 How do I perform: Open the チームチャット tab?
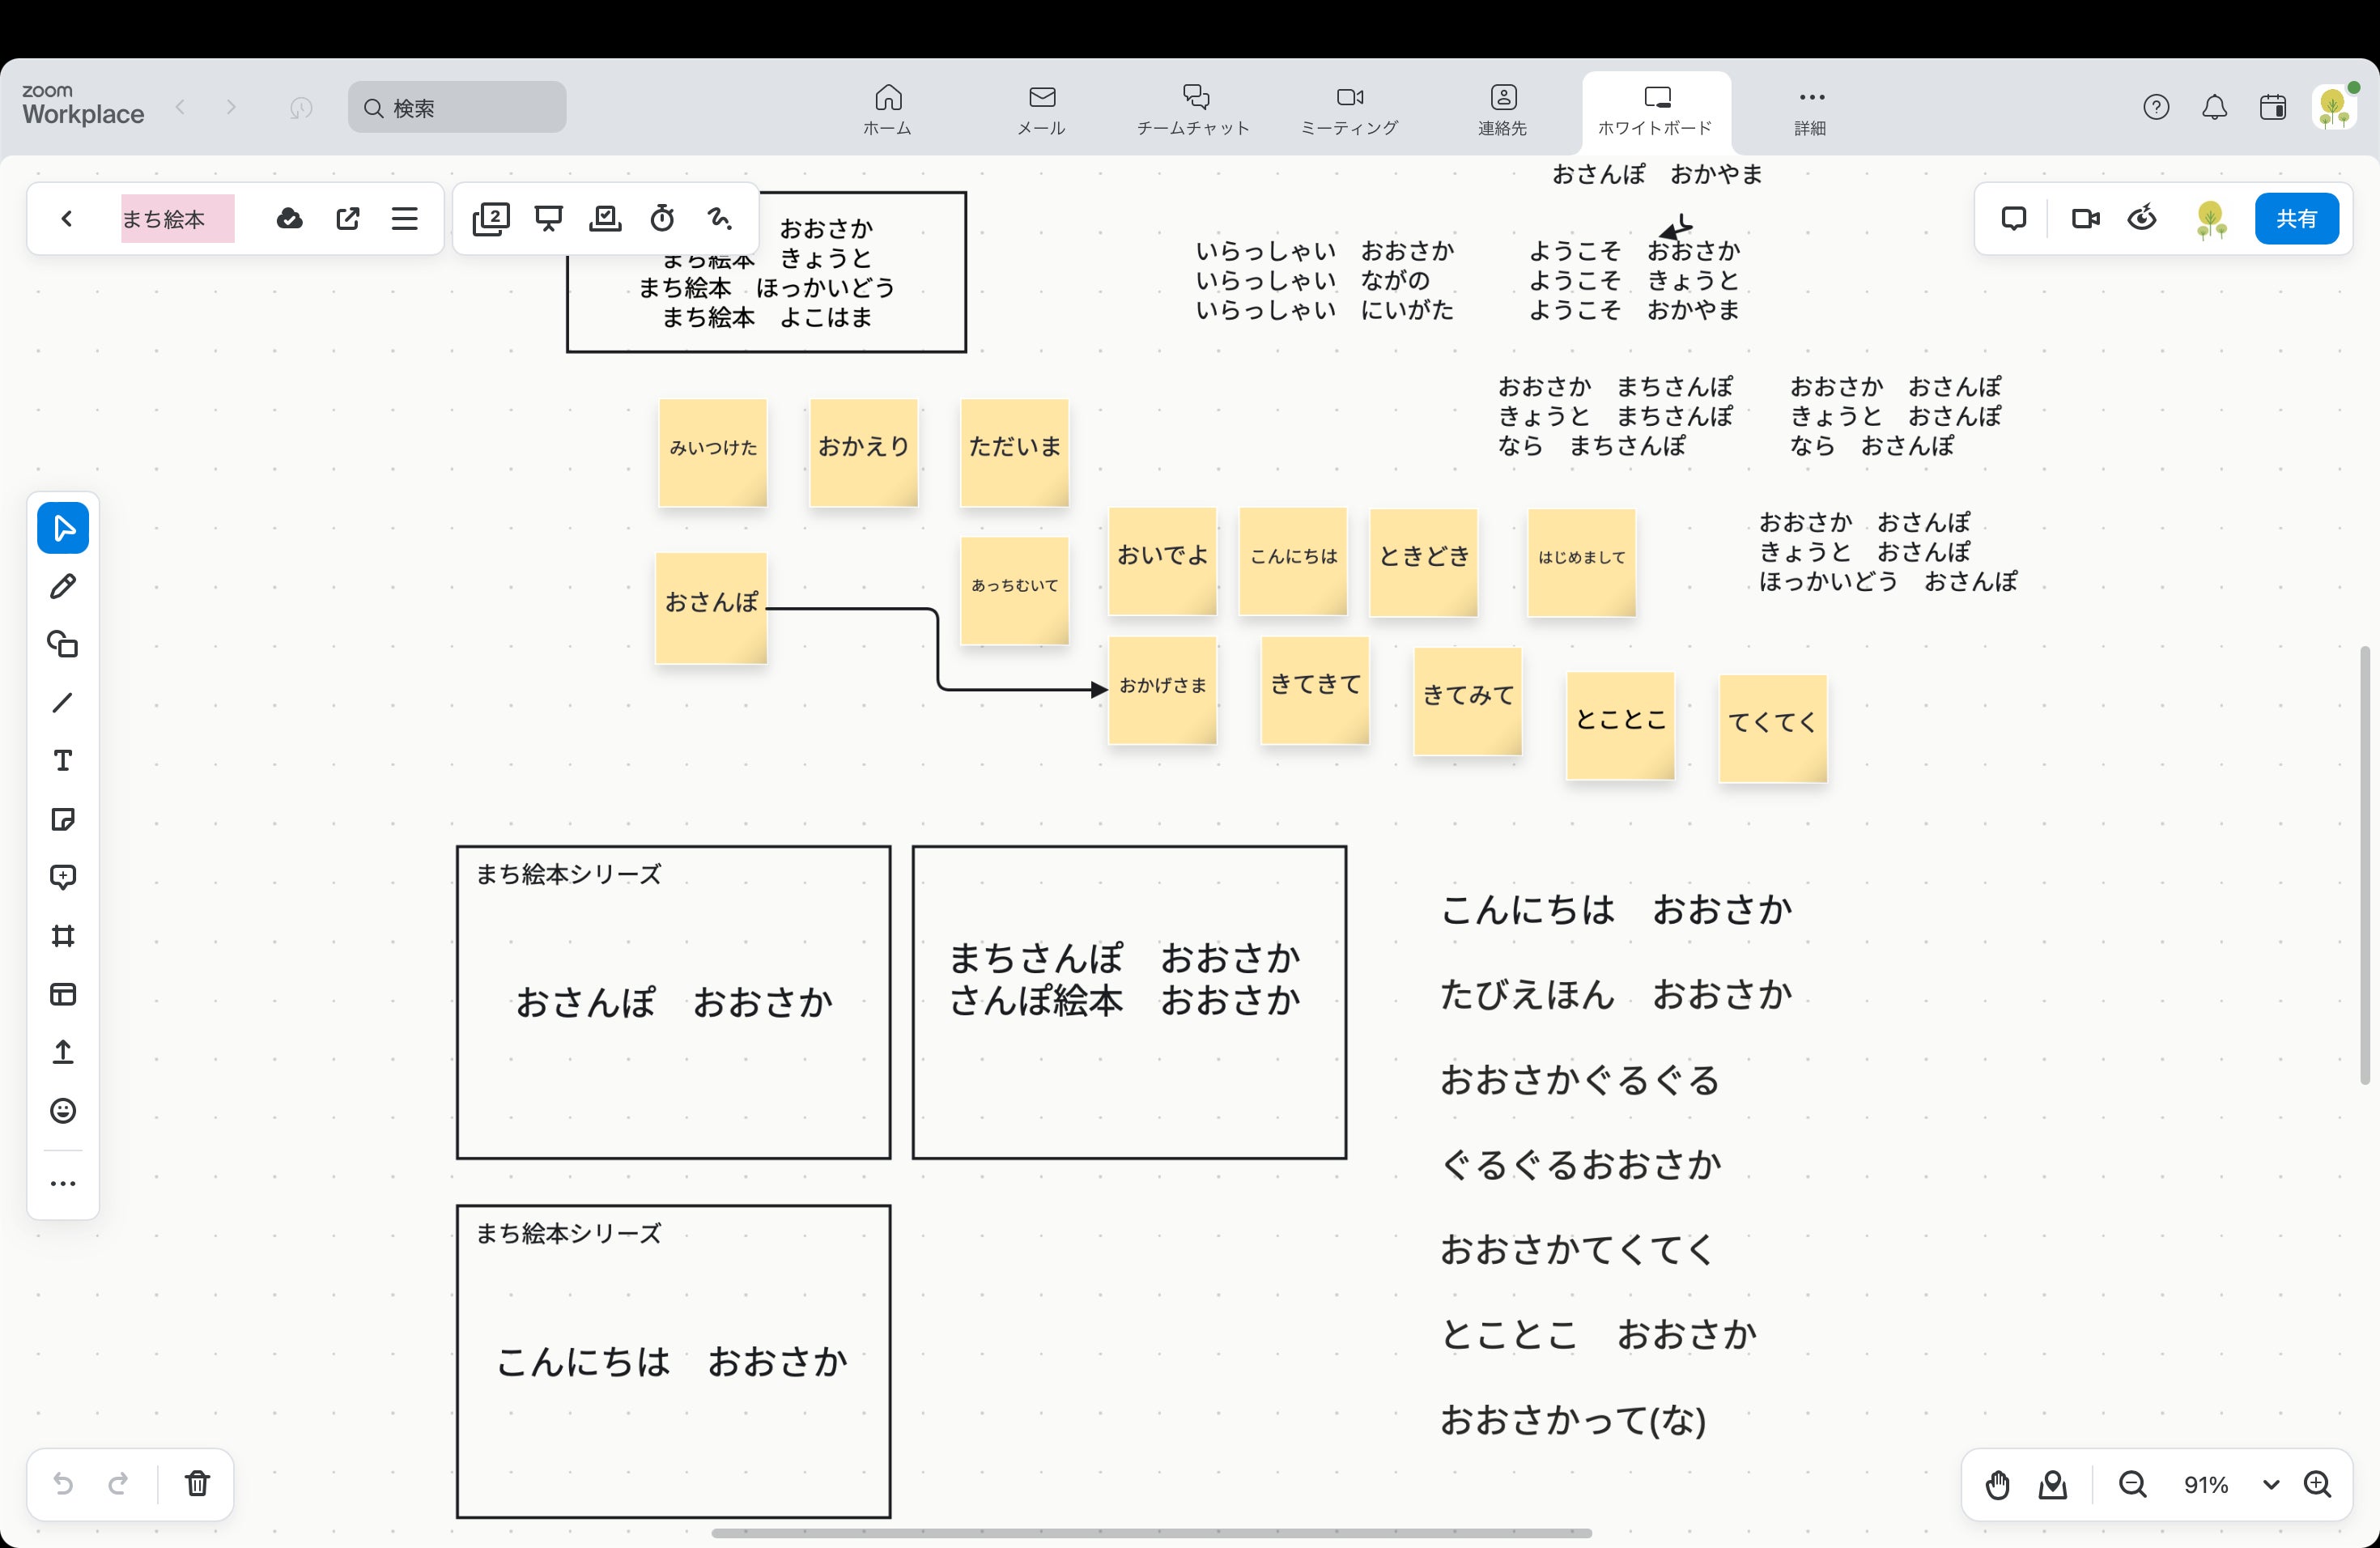pos(1193,109)
